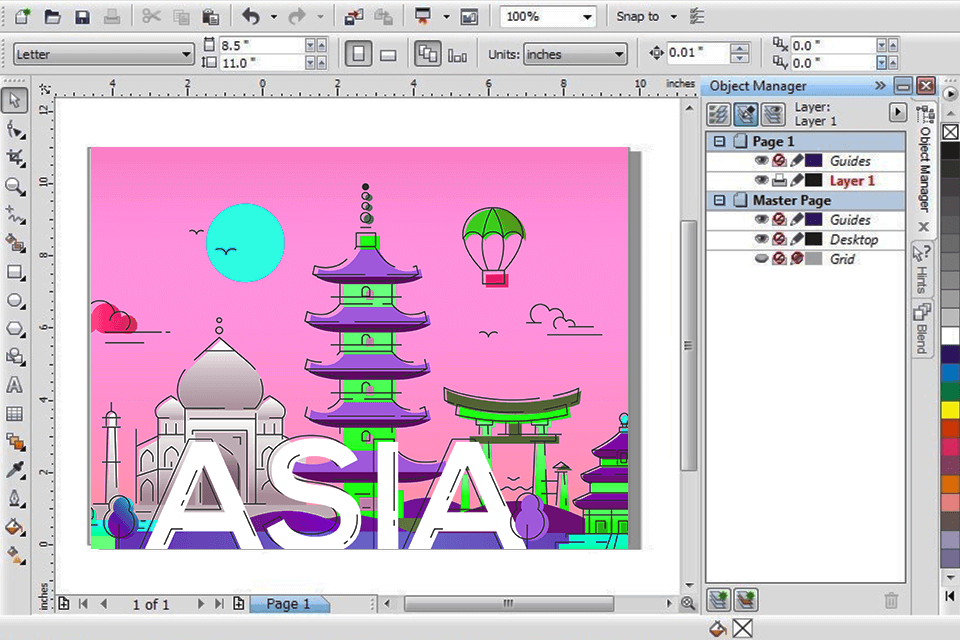The width and height of the screenshot is (960, 640).
Task: Open the paper size dropdown showing Letter
Action: pyautogui.click(x=185, y=52)
